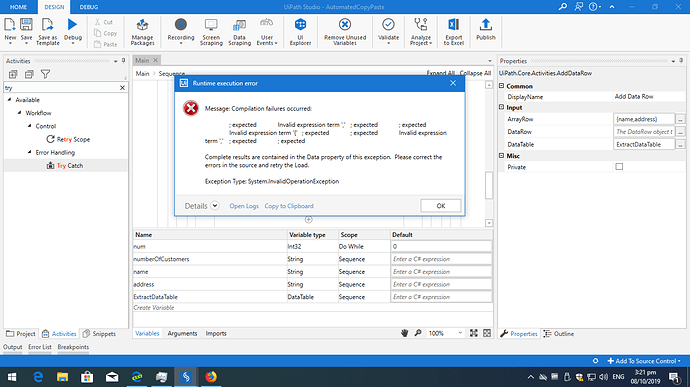Open Firefox from the taskbar
The width and height of the screenshot is (690, 387).
[x=211, y=377]
